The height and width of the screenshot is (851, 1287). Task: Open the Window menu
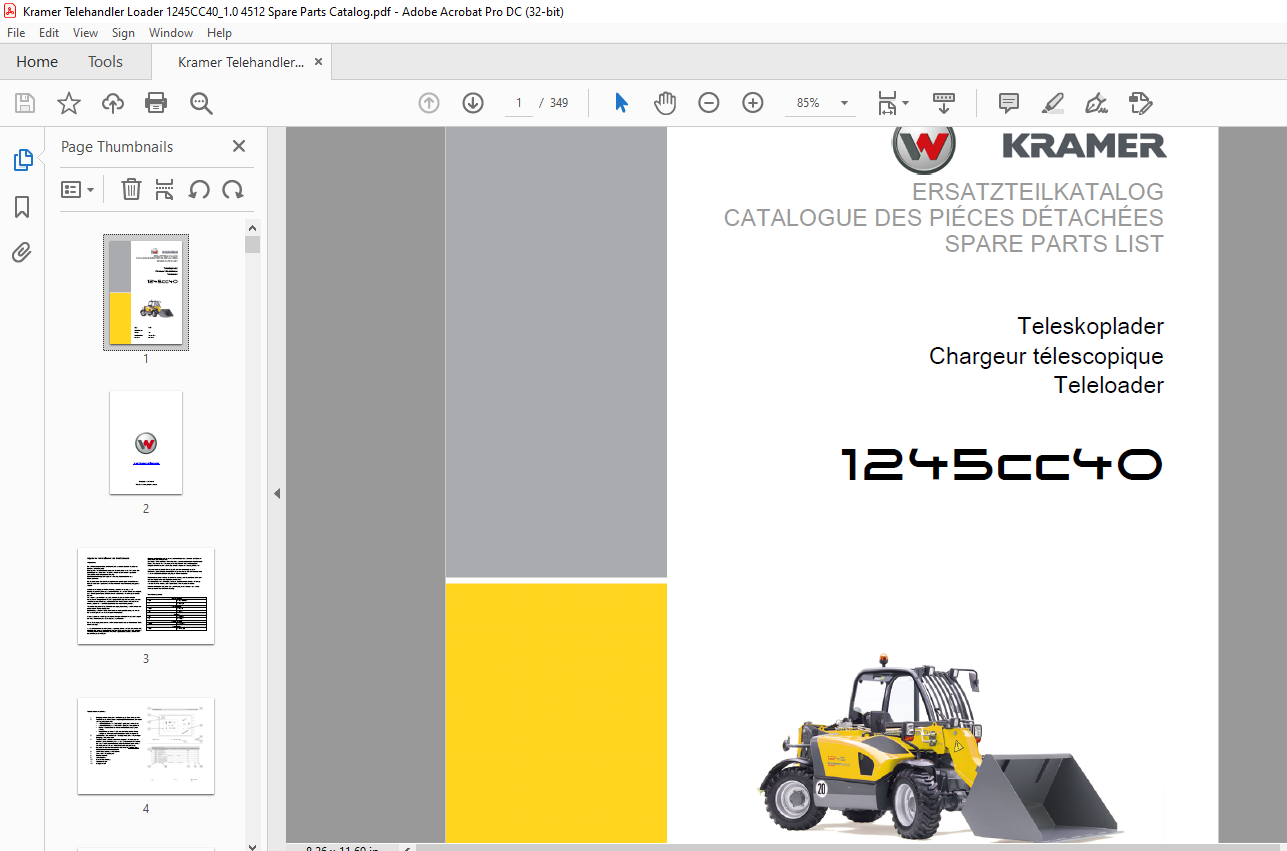tap(171, 33)
